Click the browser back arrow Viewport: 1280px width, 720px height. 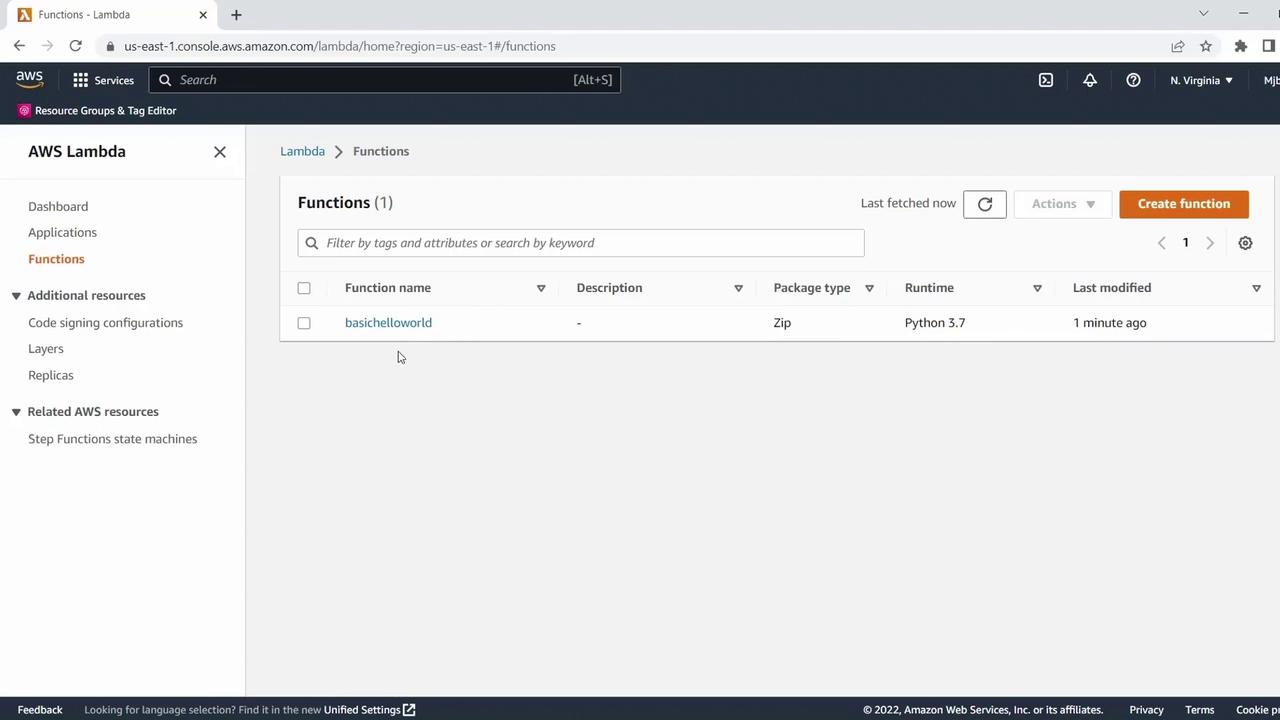tap(19, 46)
